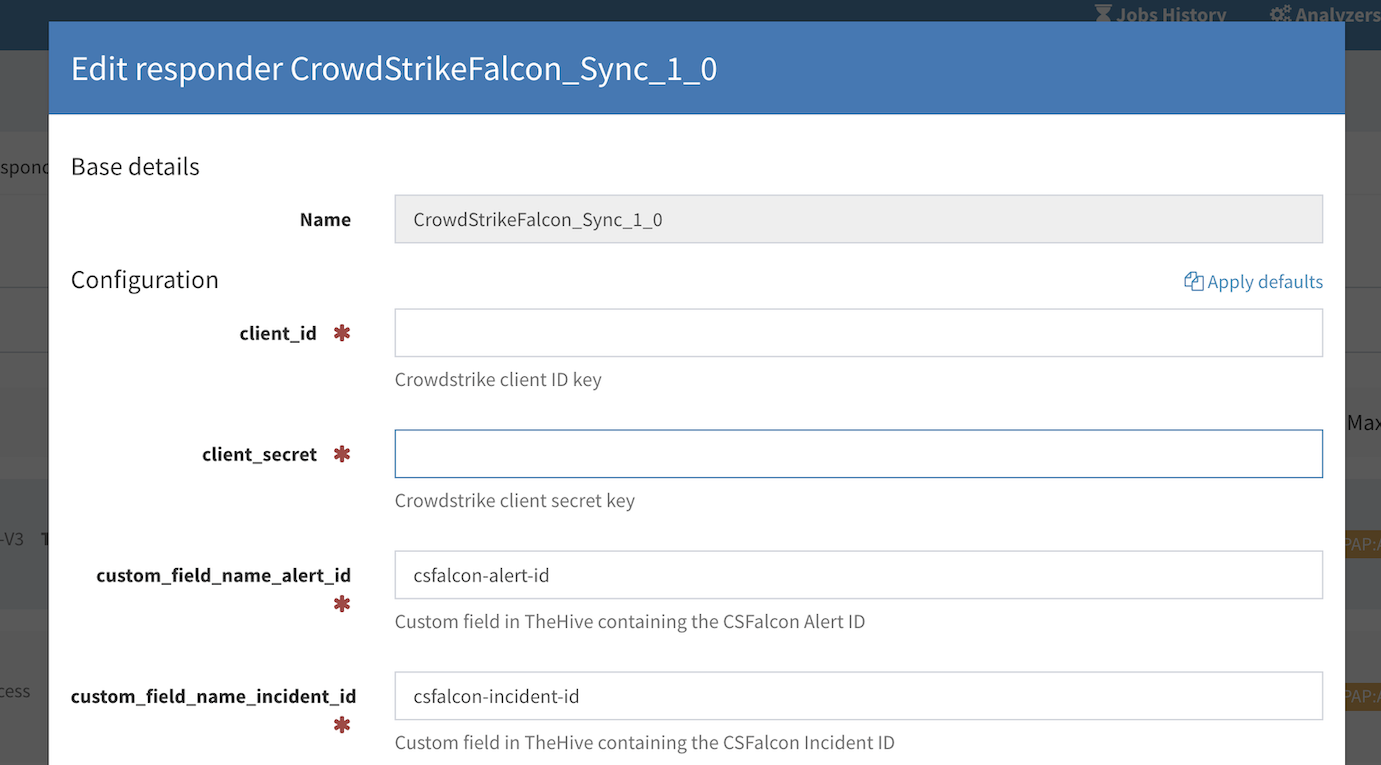Click the required asterisk beside client_id
The width and height of the screenshot is (1381, 765).
point(342,333)
